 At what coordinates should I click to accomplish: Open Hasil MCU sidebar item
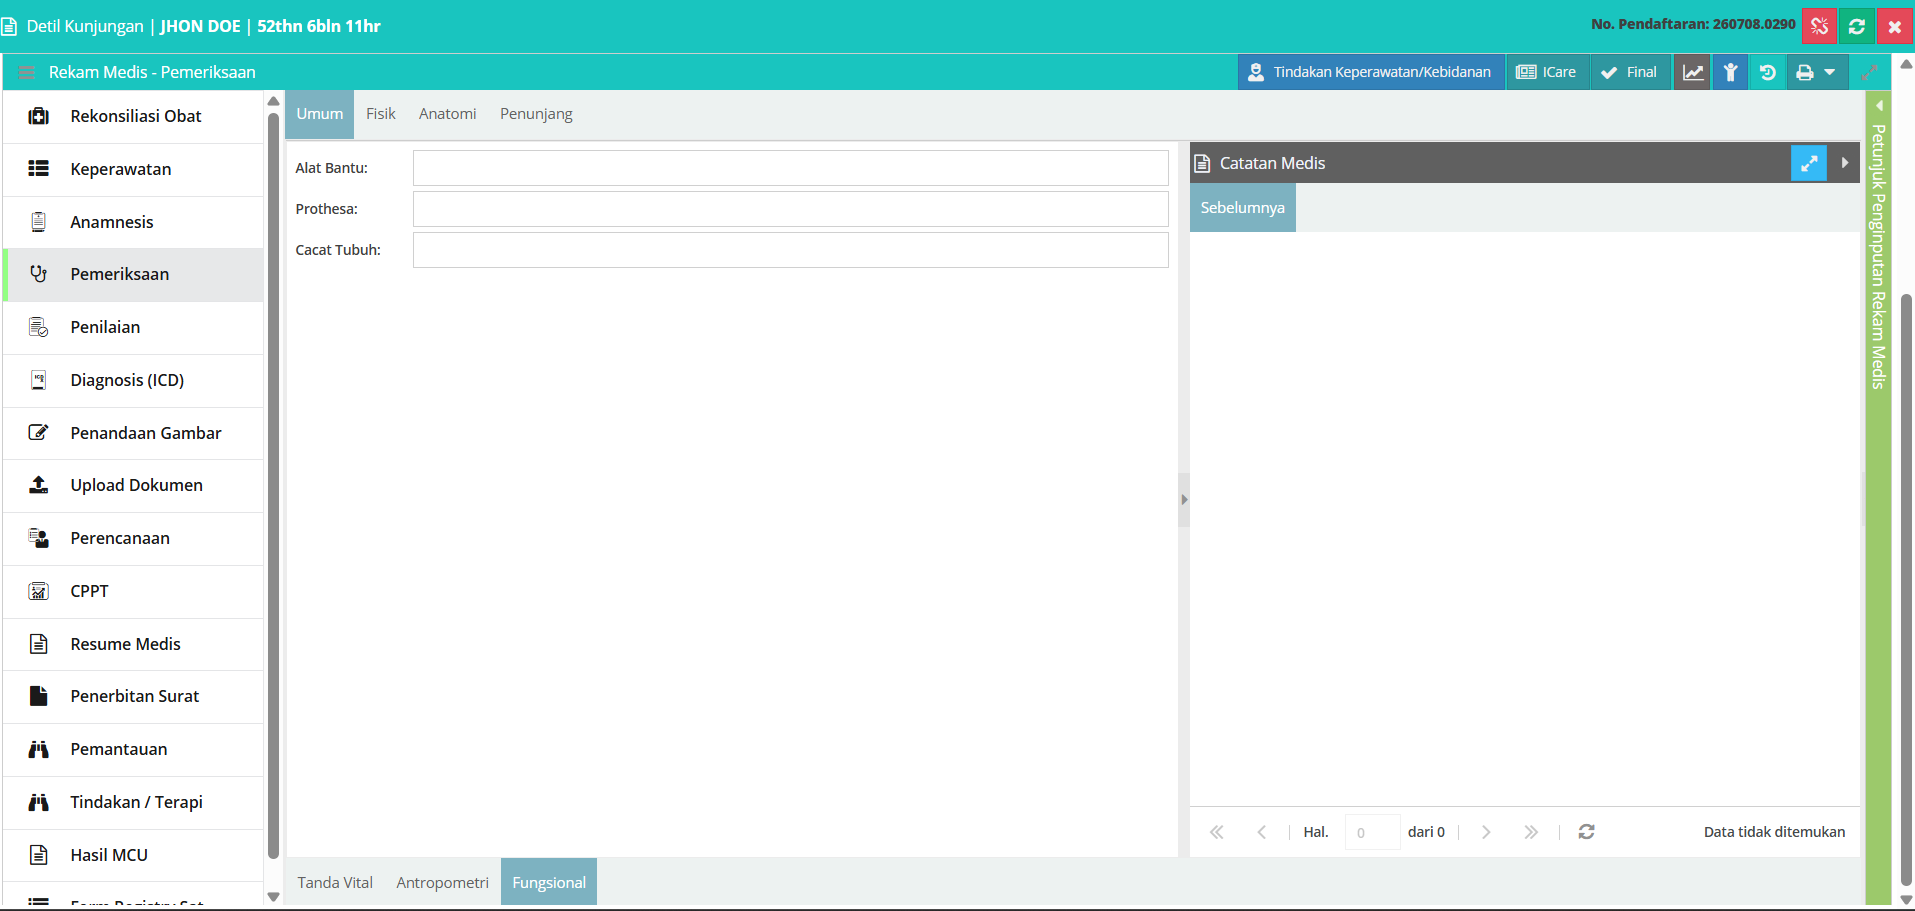(134, 855)
